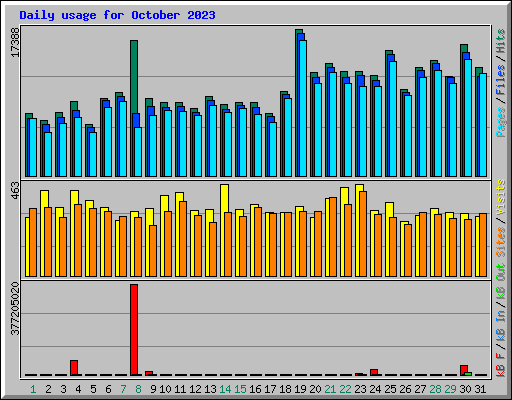Screen dimensions: 512x400
Task: Click the chart title 'Daily usage for October 2023'
Action: [117, 15]
